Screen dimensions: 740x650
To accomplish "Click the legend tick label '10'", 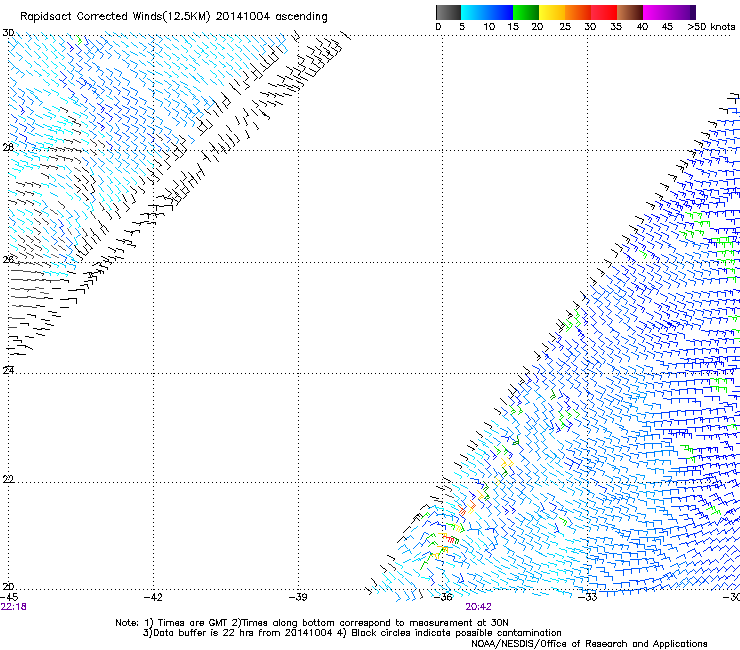I will (x=489, y=27).
